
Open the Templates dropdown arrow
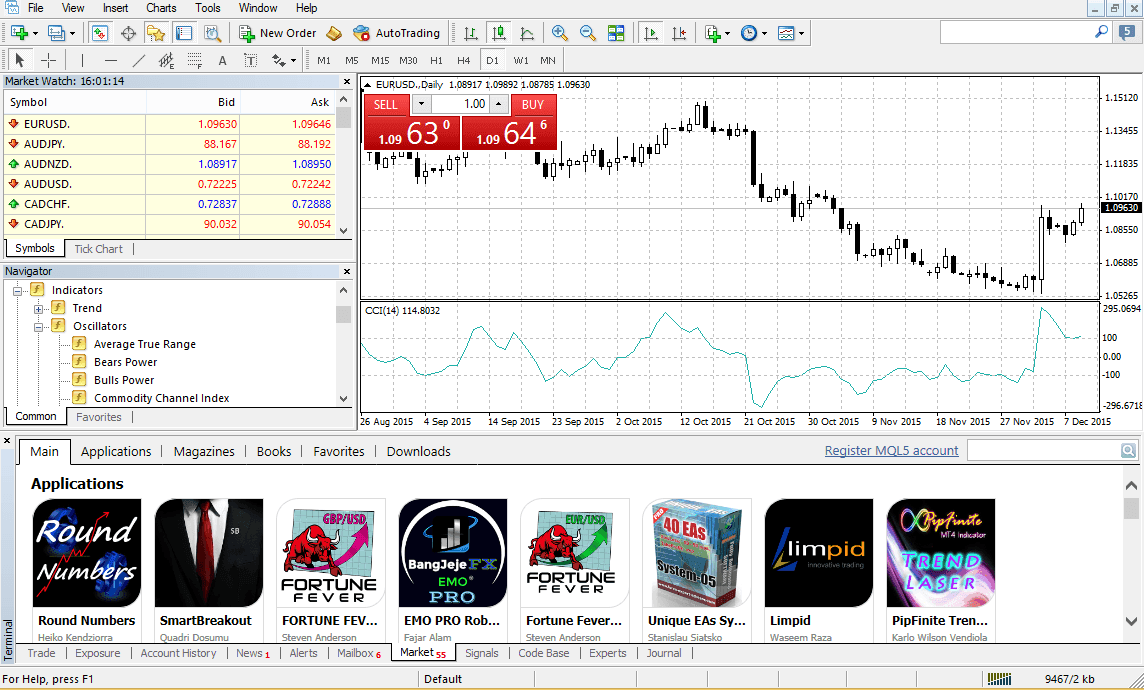801,34
